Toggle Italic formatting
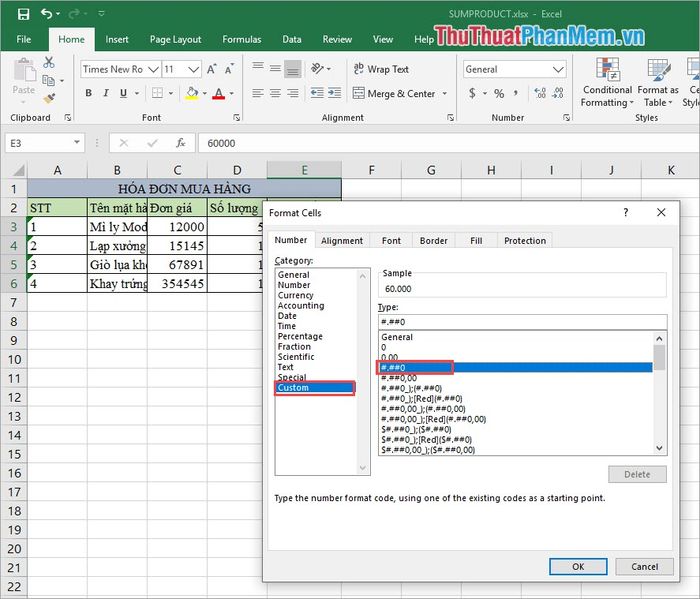The height and width of the screenshot is (599, 700). pos(106,93)
